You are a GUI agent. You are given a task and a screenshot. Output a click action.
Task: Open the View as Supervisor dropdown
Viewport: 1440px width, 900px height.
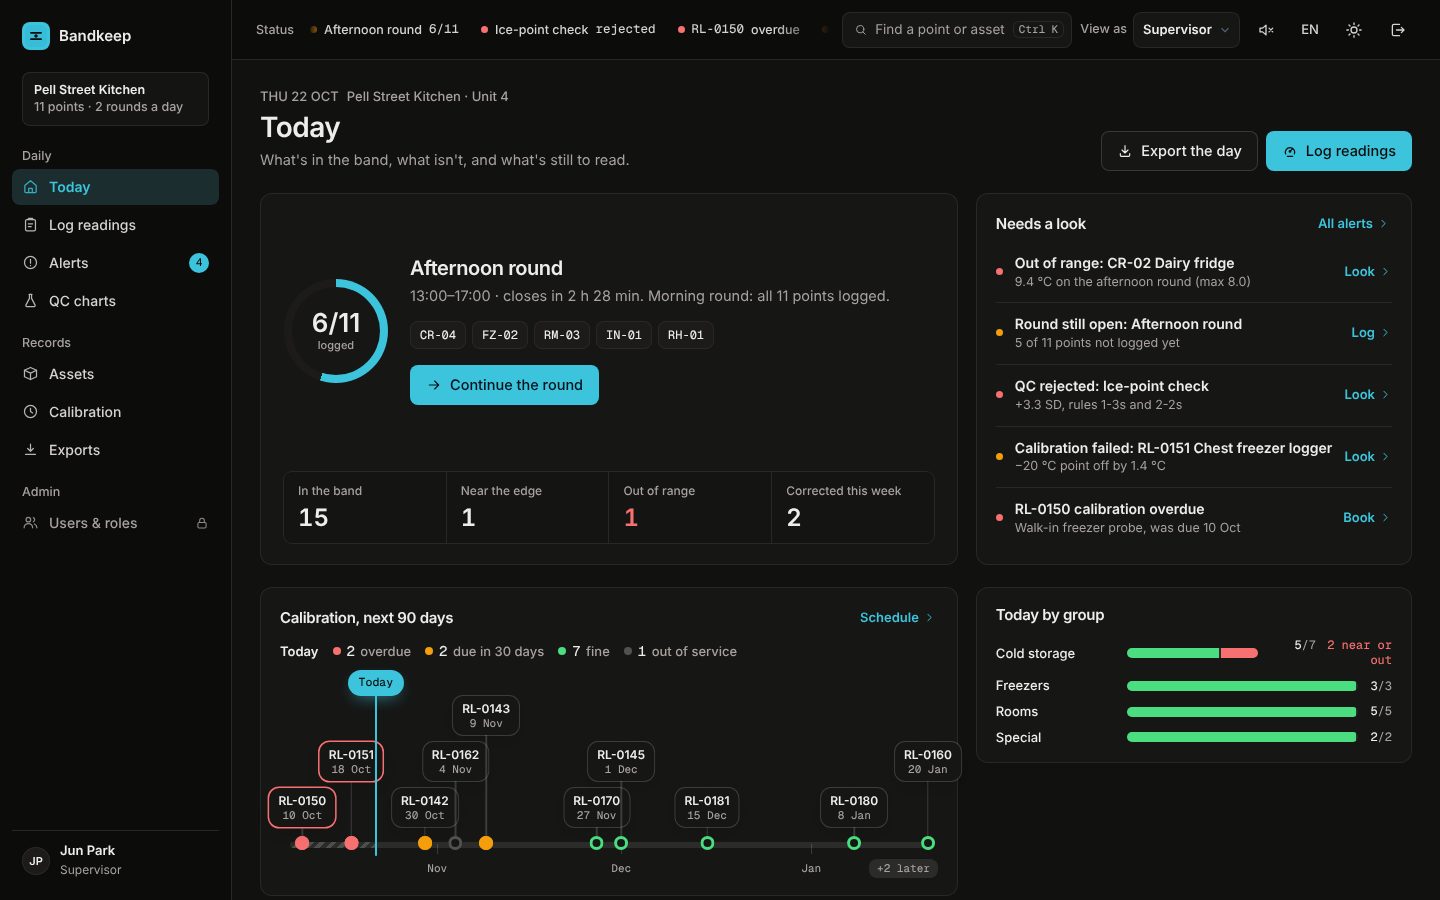[x=1186, y=30]
